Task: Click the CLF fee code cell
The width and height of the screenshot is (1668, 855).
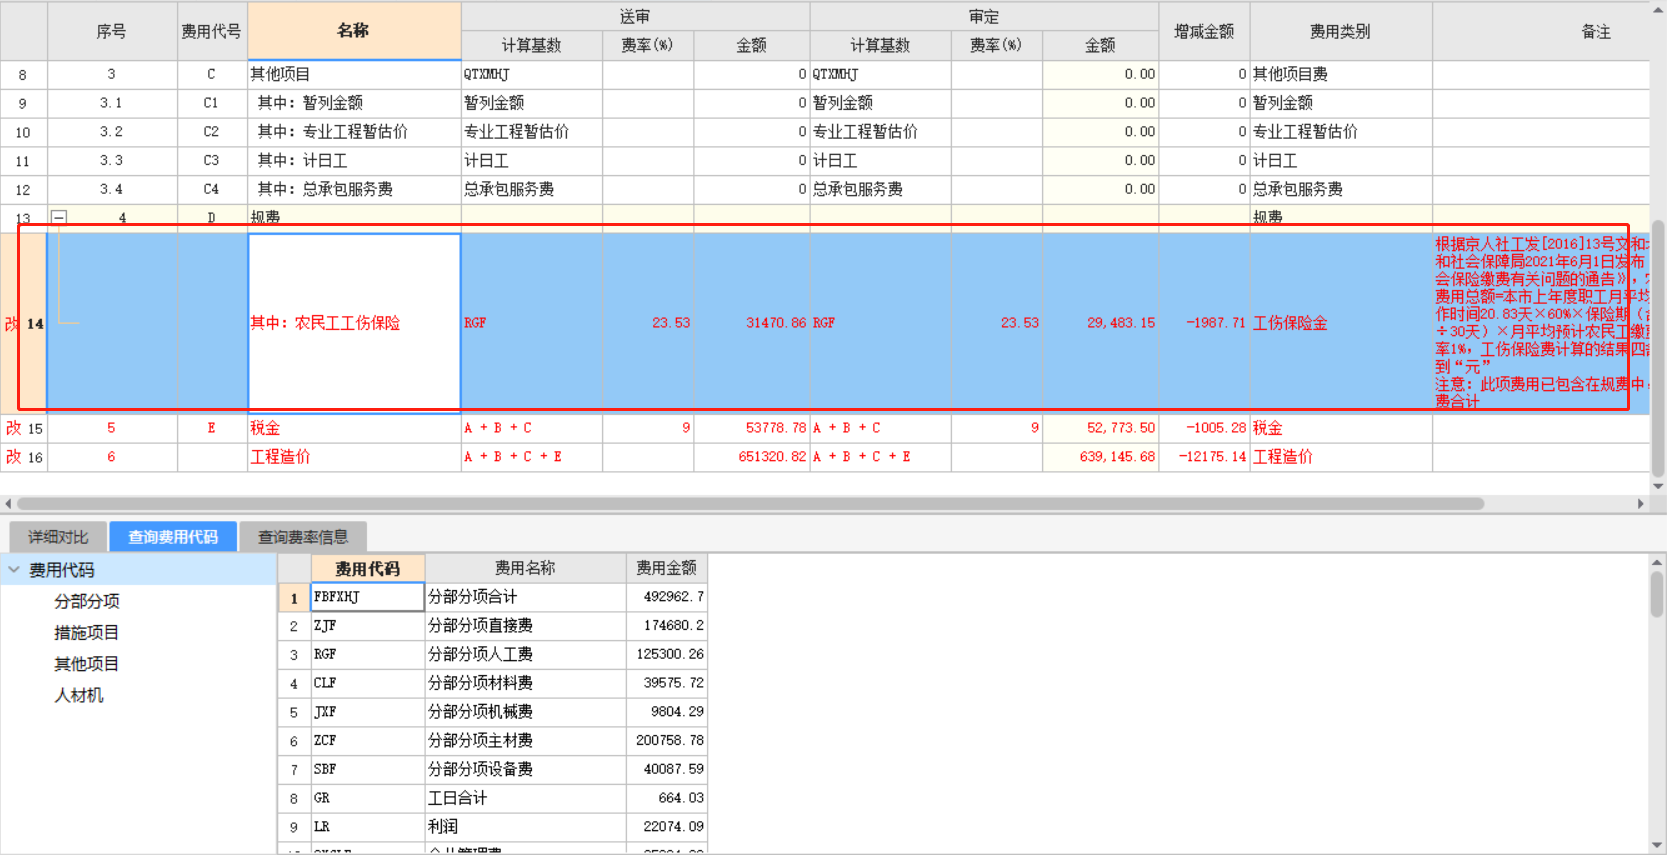Action: [x=368, y=683]
